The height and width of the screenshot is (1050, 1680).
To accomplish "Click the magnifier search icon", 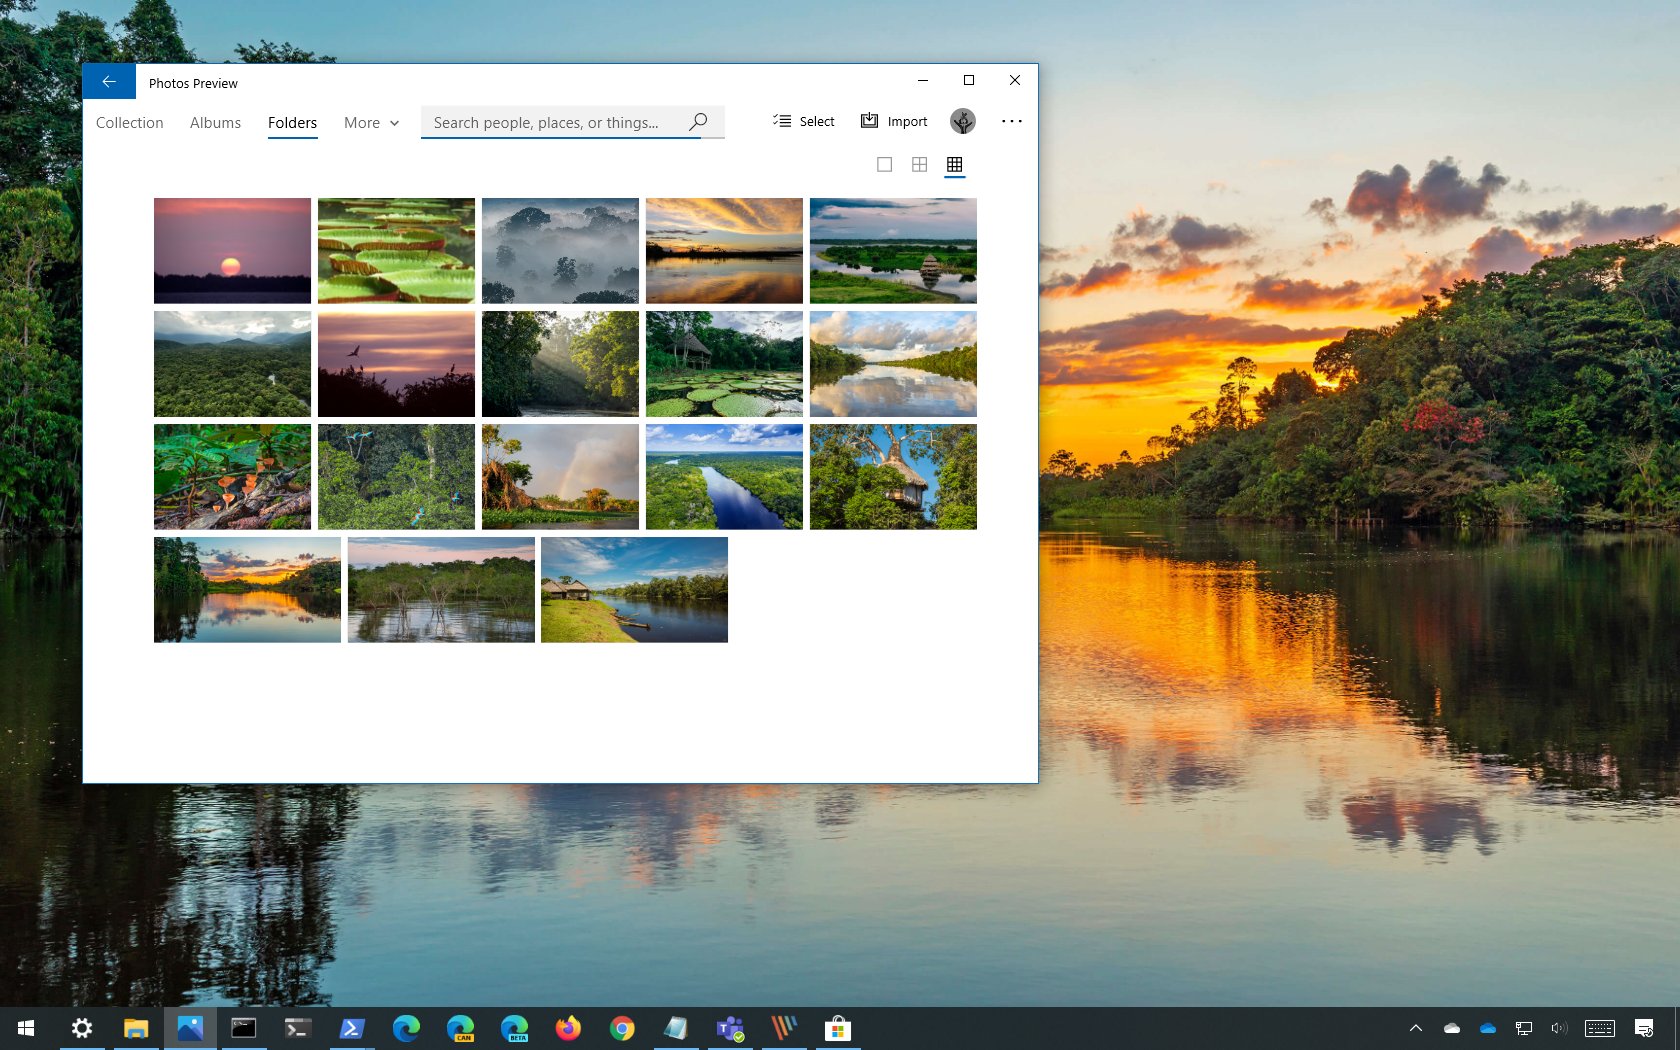I will point(698,122).
